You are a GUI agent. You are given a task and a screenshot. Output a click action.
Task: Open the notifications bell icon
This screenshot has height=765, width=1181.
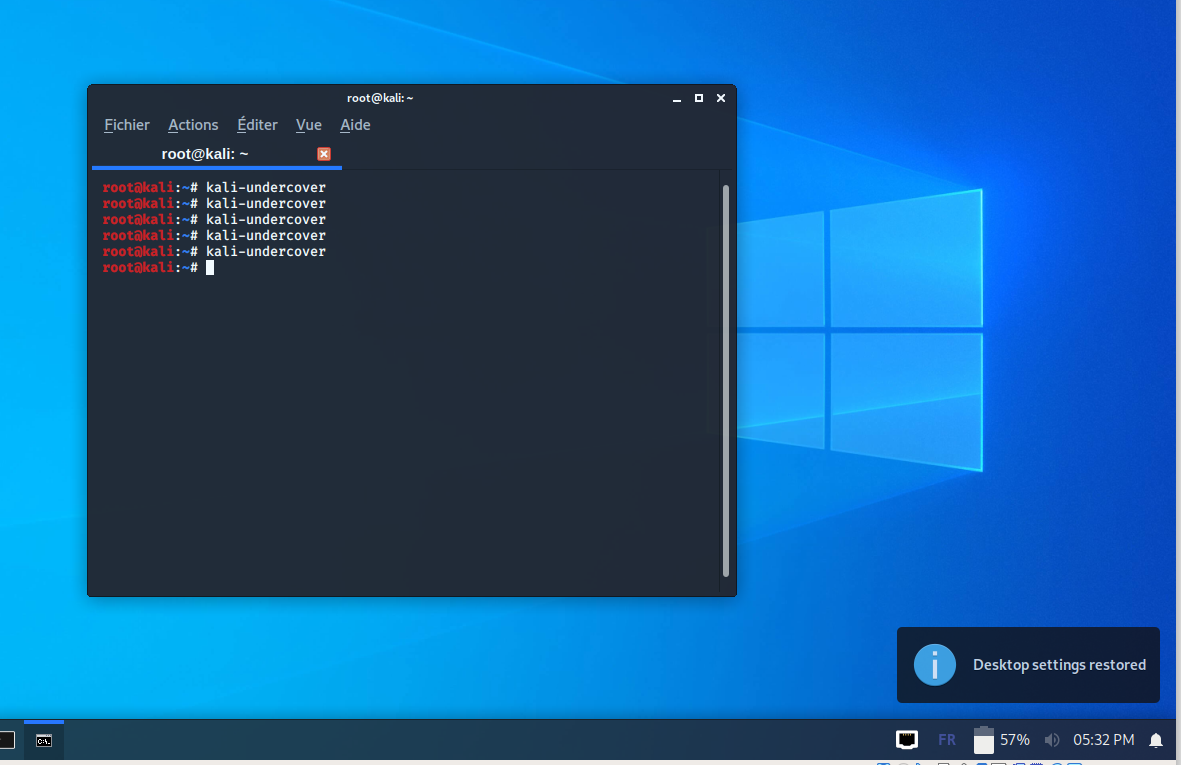(x=1155, y=741)
